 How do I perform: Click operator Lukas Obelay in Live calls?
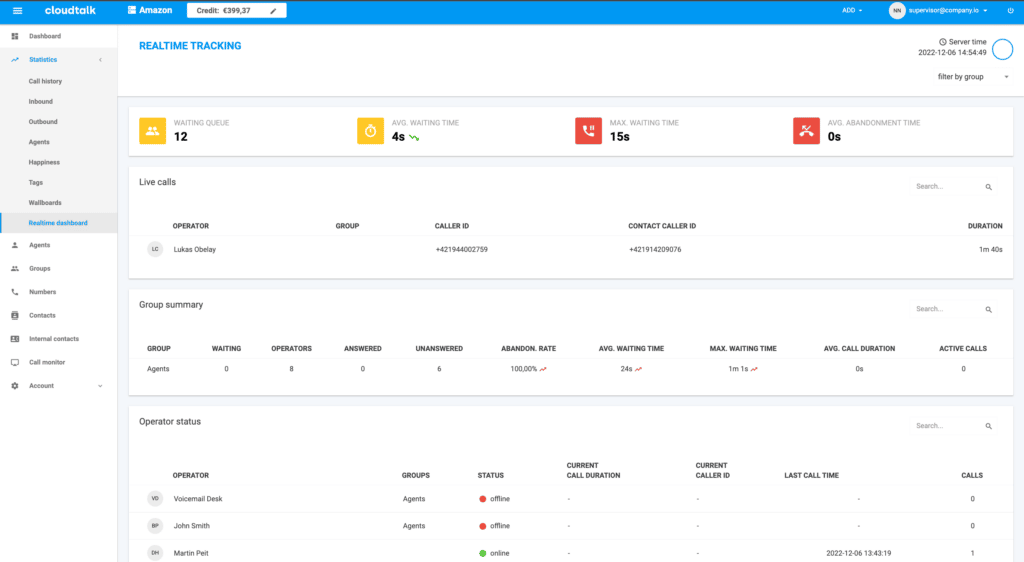[x=194, y=249]
